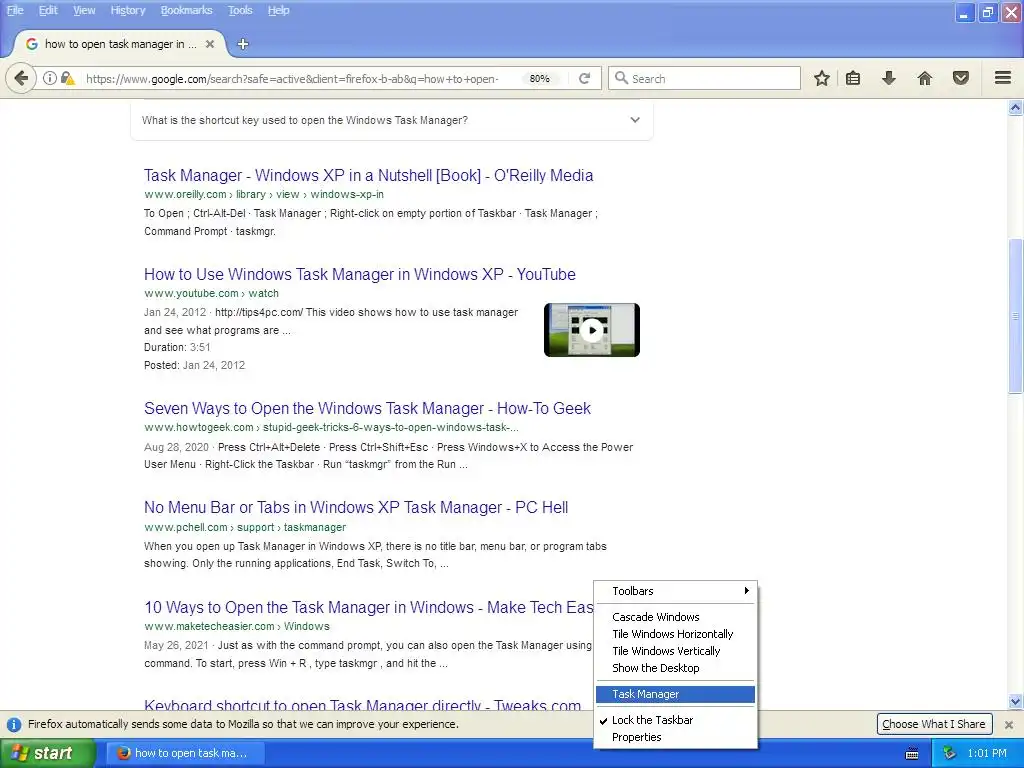Open the Edit menu

(48, 10)
